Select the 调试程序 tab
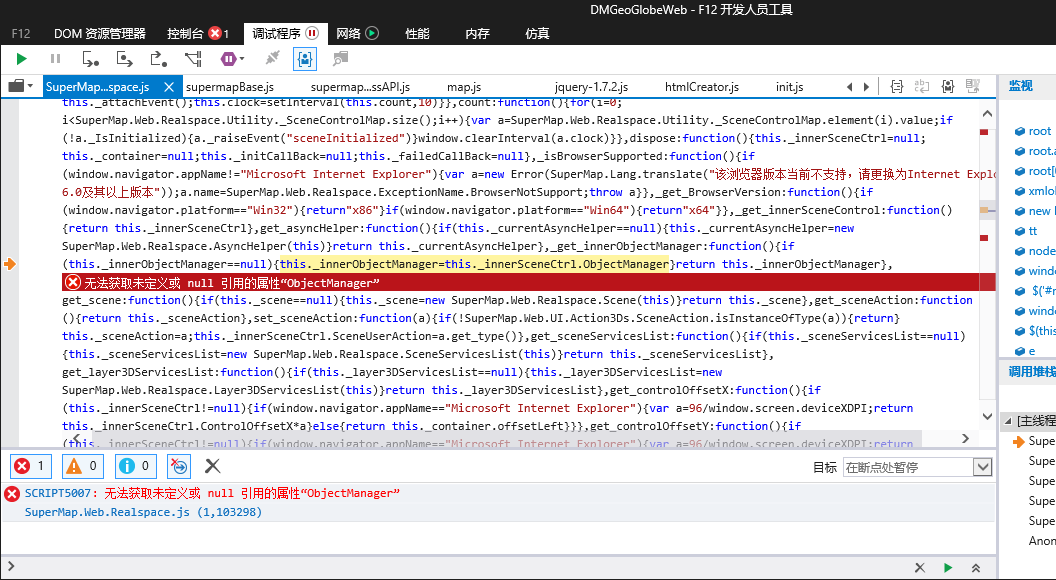 [286, 33]
